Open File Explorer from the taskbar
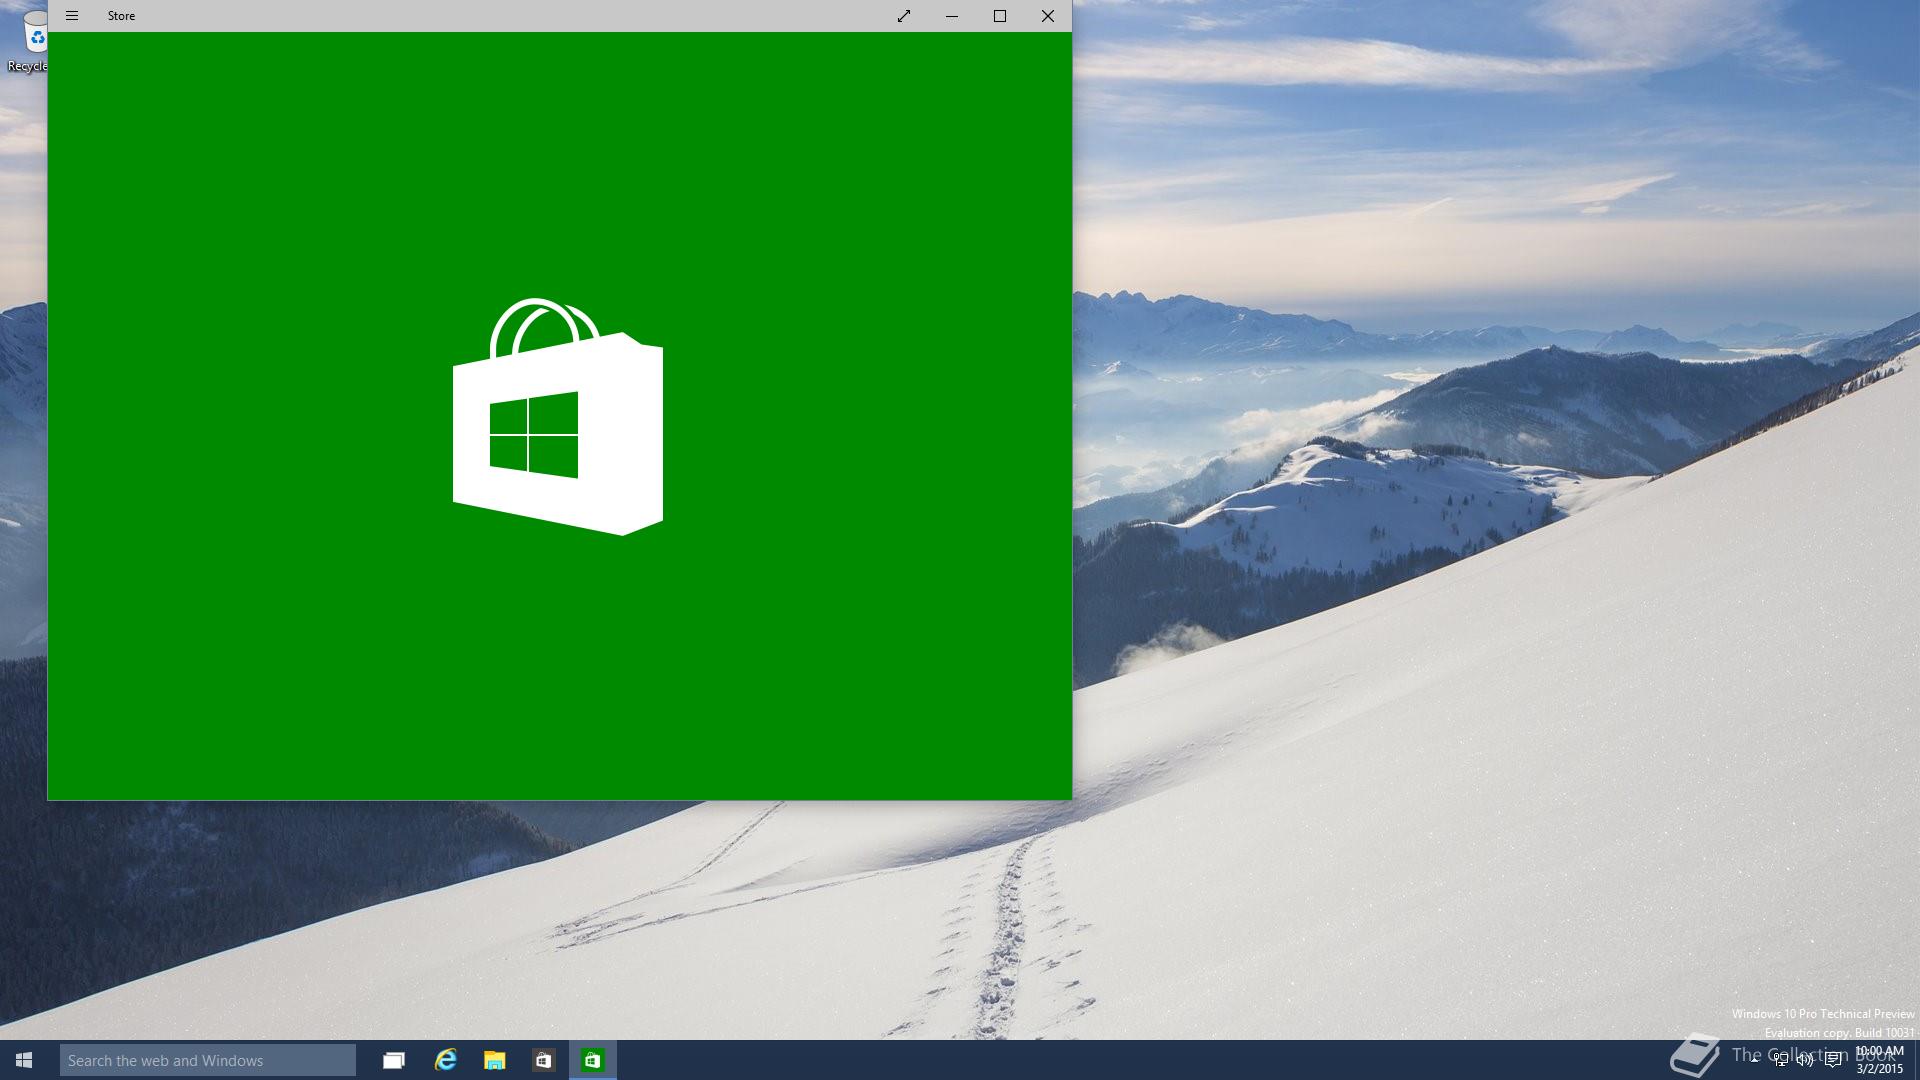1920x1080 pixels. [x=494, y=1060]
